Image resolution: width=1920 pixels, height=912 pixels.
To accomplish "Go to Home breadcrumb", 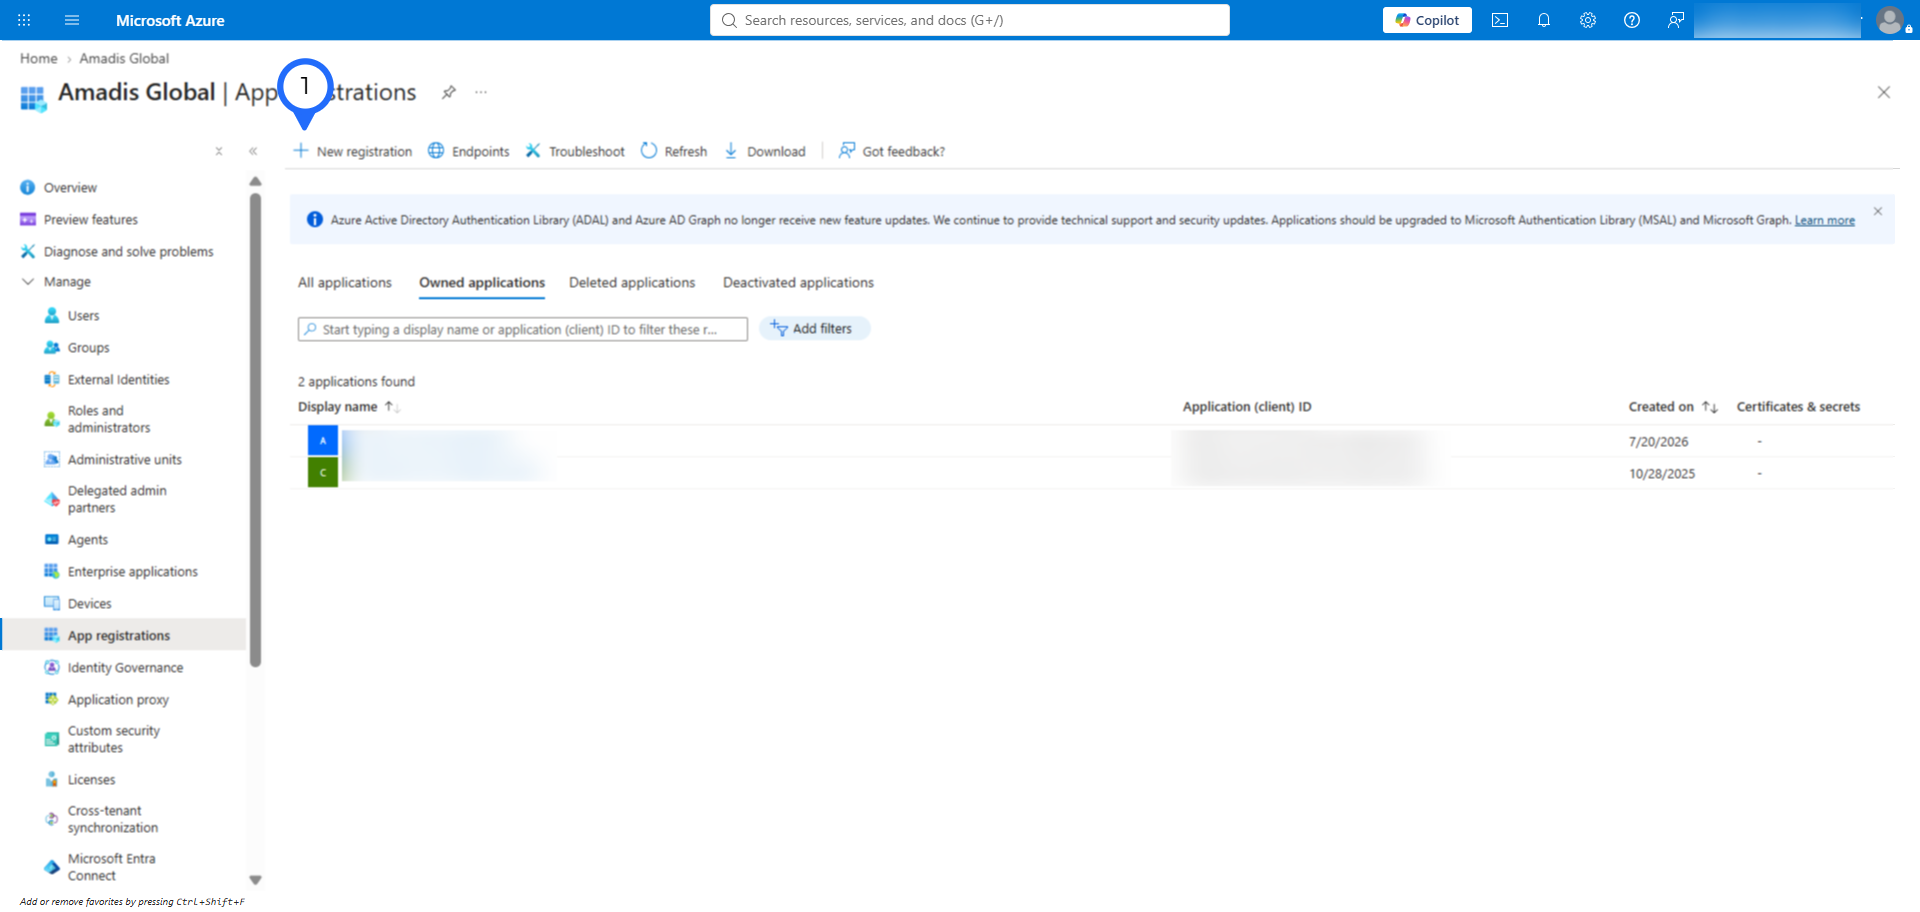I will tap(39, 58).
